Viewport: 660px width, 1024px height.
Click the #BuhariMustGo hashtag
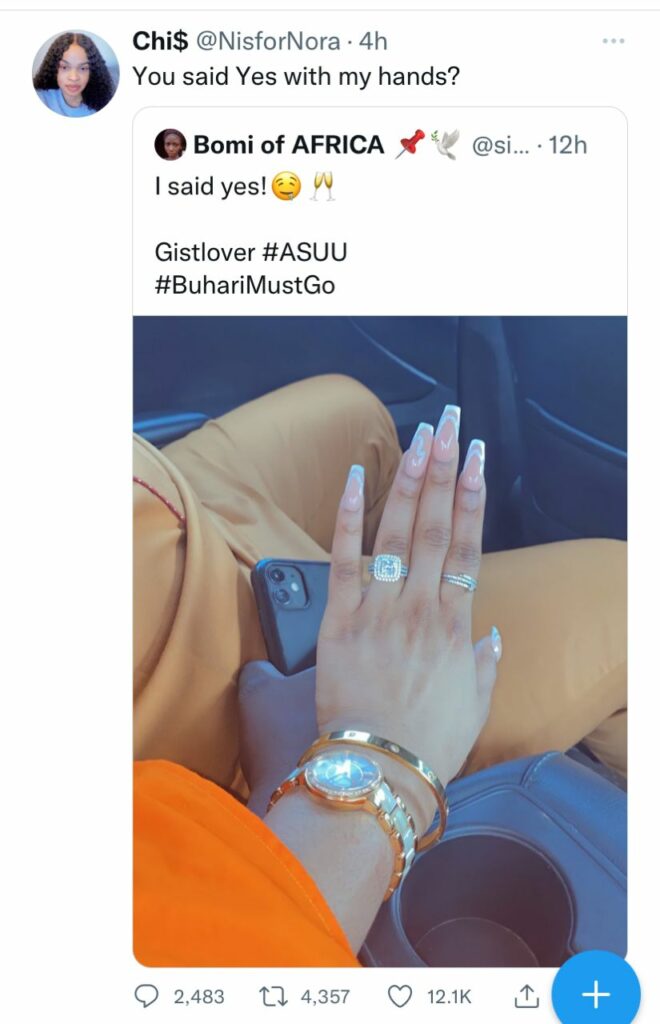(x=245, y=285)
